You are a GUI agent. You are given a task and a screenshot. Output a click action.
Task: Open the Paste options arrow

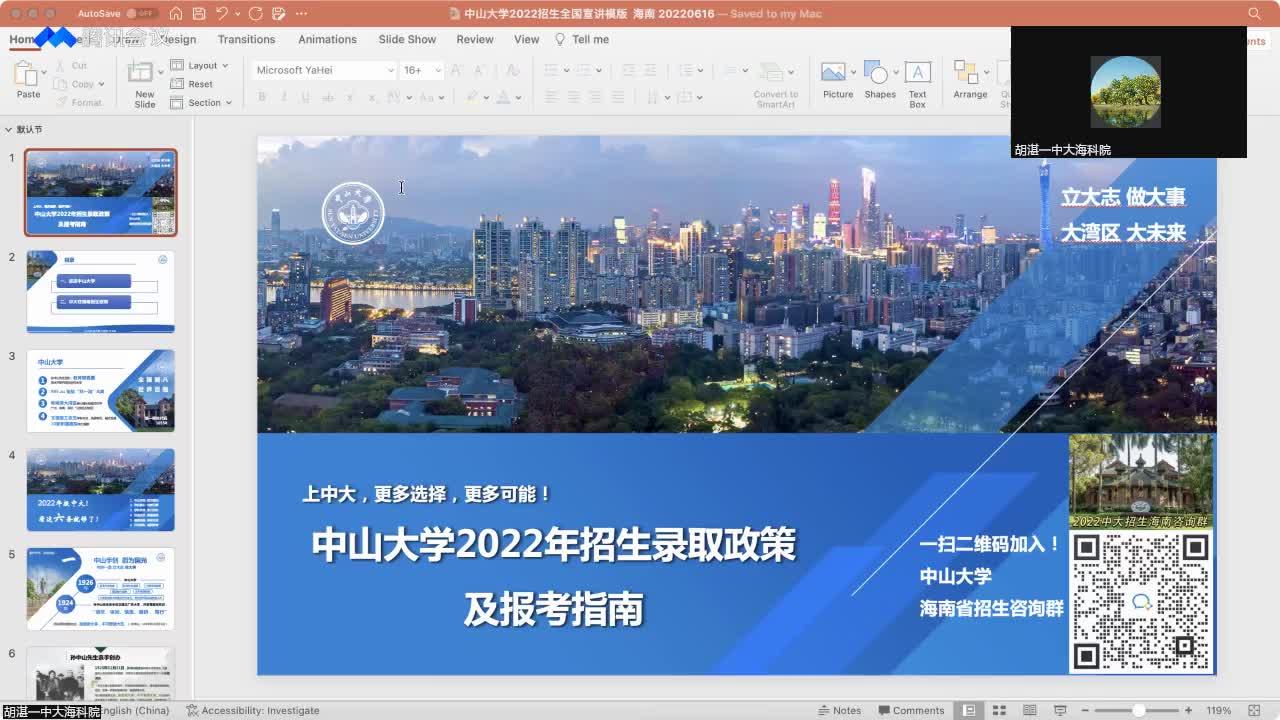pyautogui.click(x=44, y=74)
